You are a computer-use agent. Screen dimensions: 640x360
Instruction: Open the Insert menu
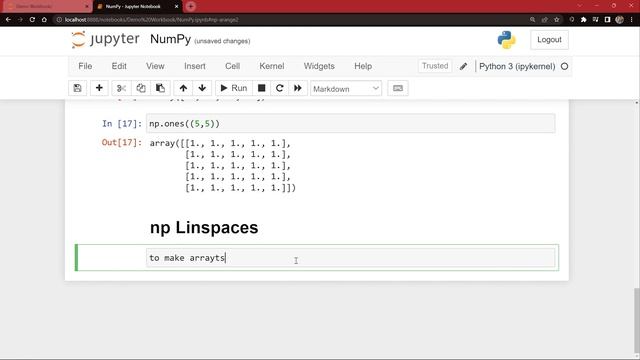[x=195, y=66]
